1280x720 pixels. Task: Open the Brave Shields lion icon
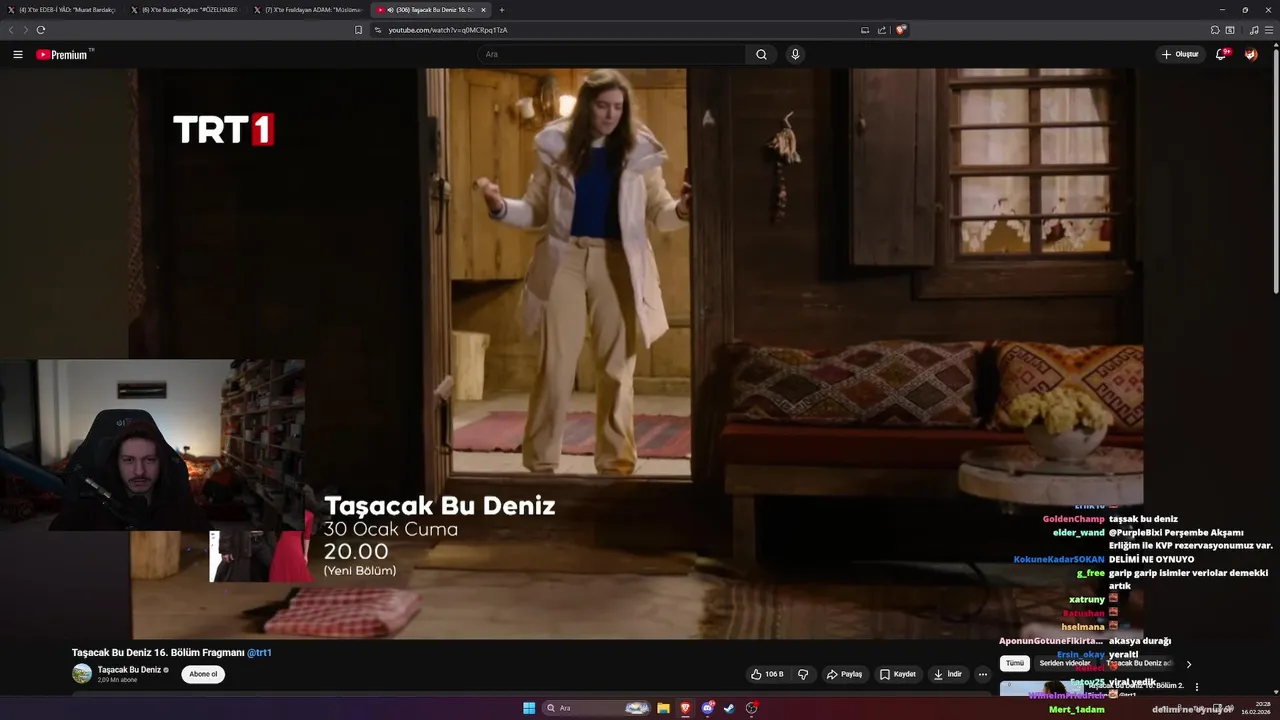tap(901, 30)
